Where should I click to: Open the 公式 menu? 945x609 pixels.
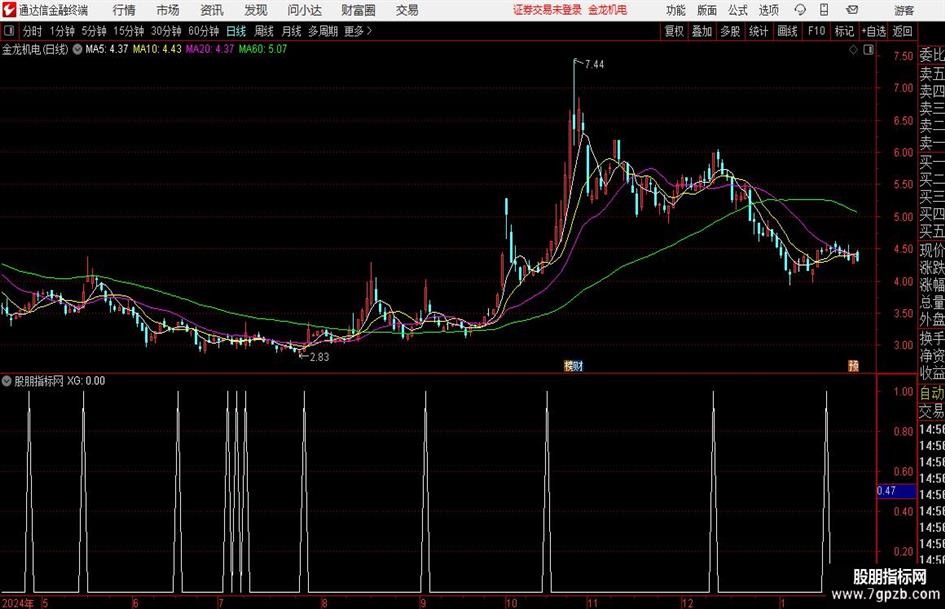[738, 10]
